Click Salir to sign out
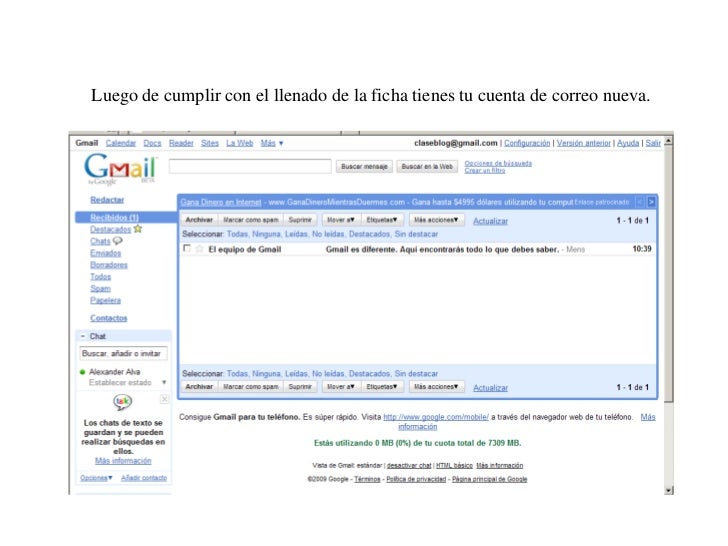The width and height of the screenshot is (728, 546). 653,143
